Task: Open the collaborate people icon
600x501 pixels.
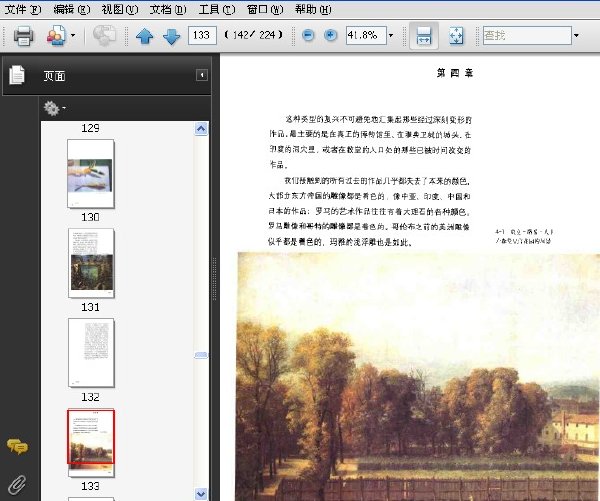Action: tap(56, 36)
